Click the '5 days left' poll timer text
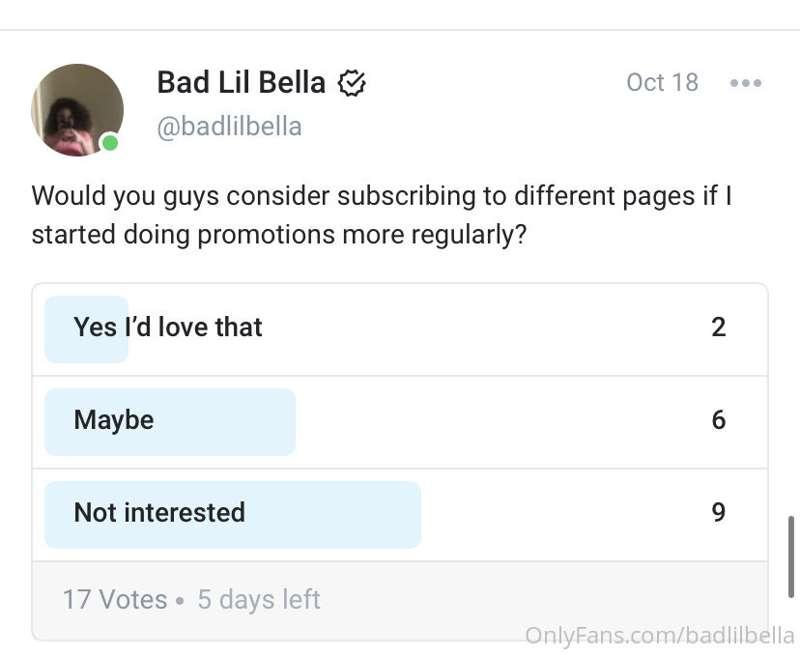The width and height of the screenshot is (800, 655). pos(259,599)
